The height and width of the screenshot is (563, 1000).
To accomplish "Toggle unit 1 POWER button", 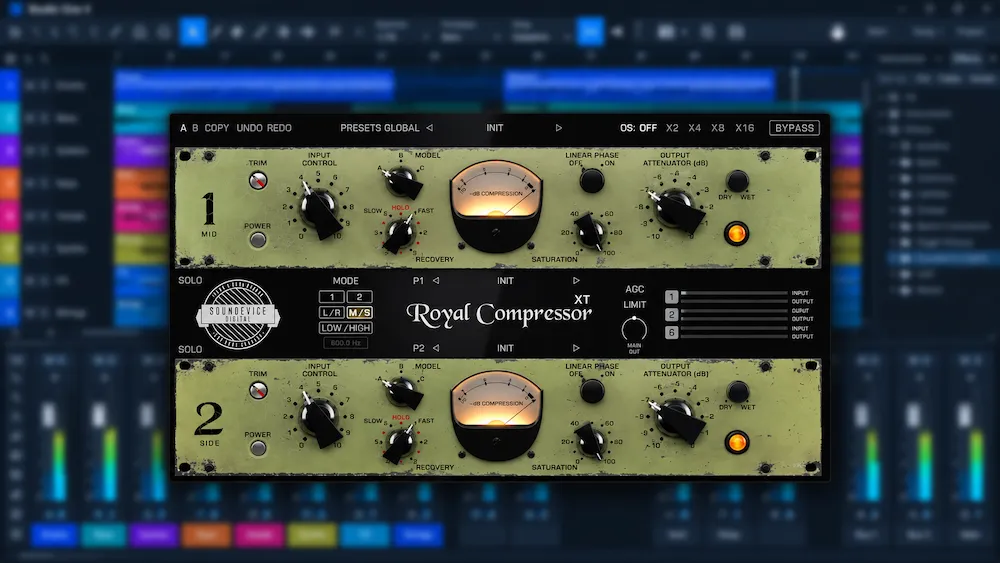I will pyautogui.click(x=258, y=240).
